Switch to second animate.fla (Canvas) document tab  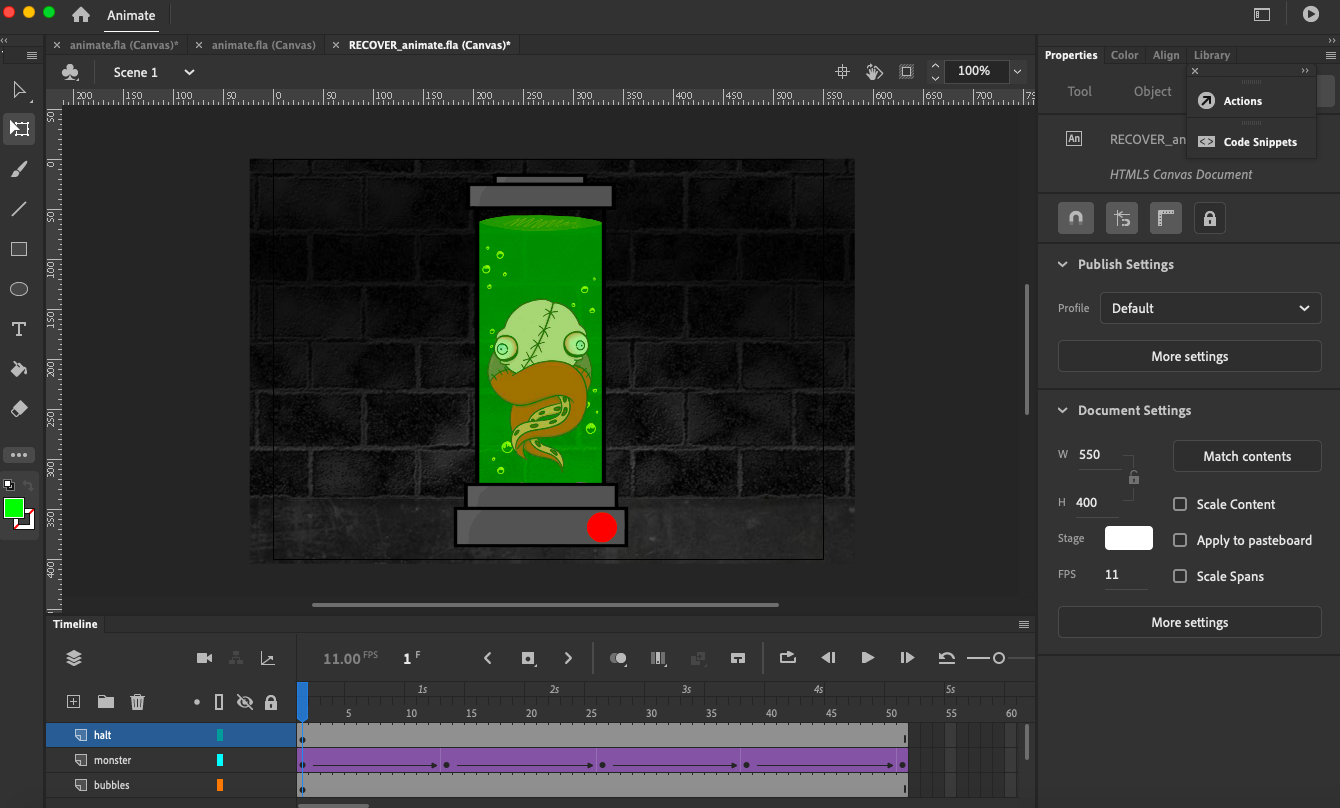tap(263, 45)
